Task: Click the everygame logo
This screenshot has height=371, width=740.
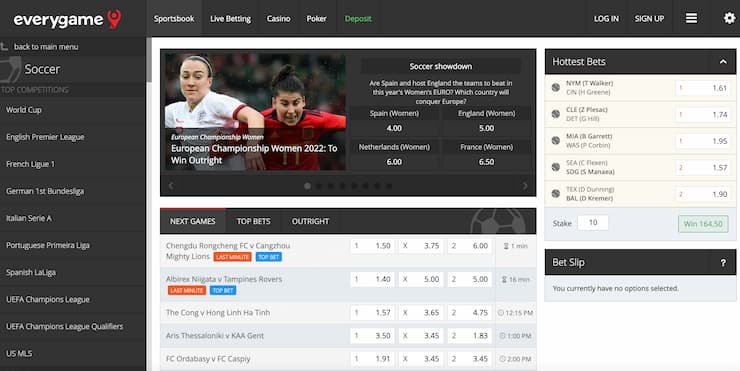Action: 67,19
